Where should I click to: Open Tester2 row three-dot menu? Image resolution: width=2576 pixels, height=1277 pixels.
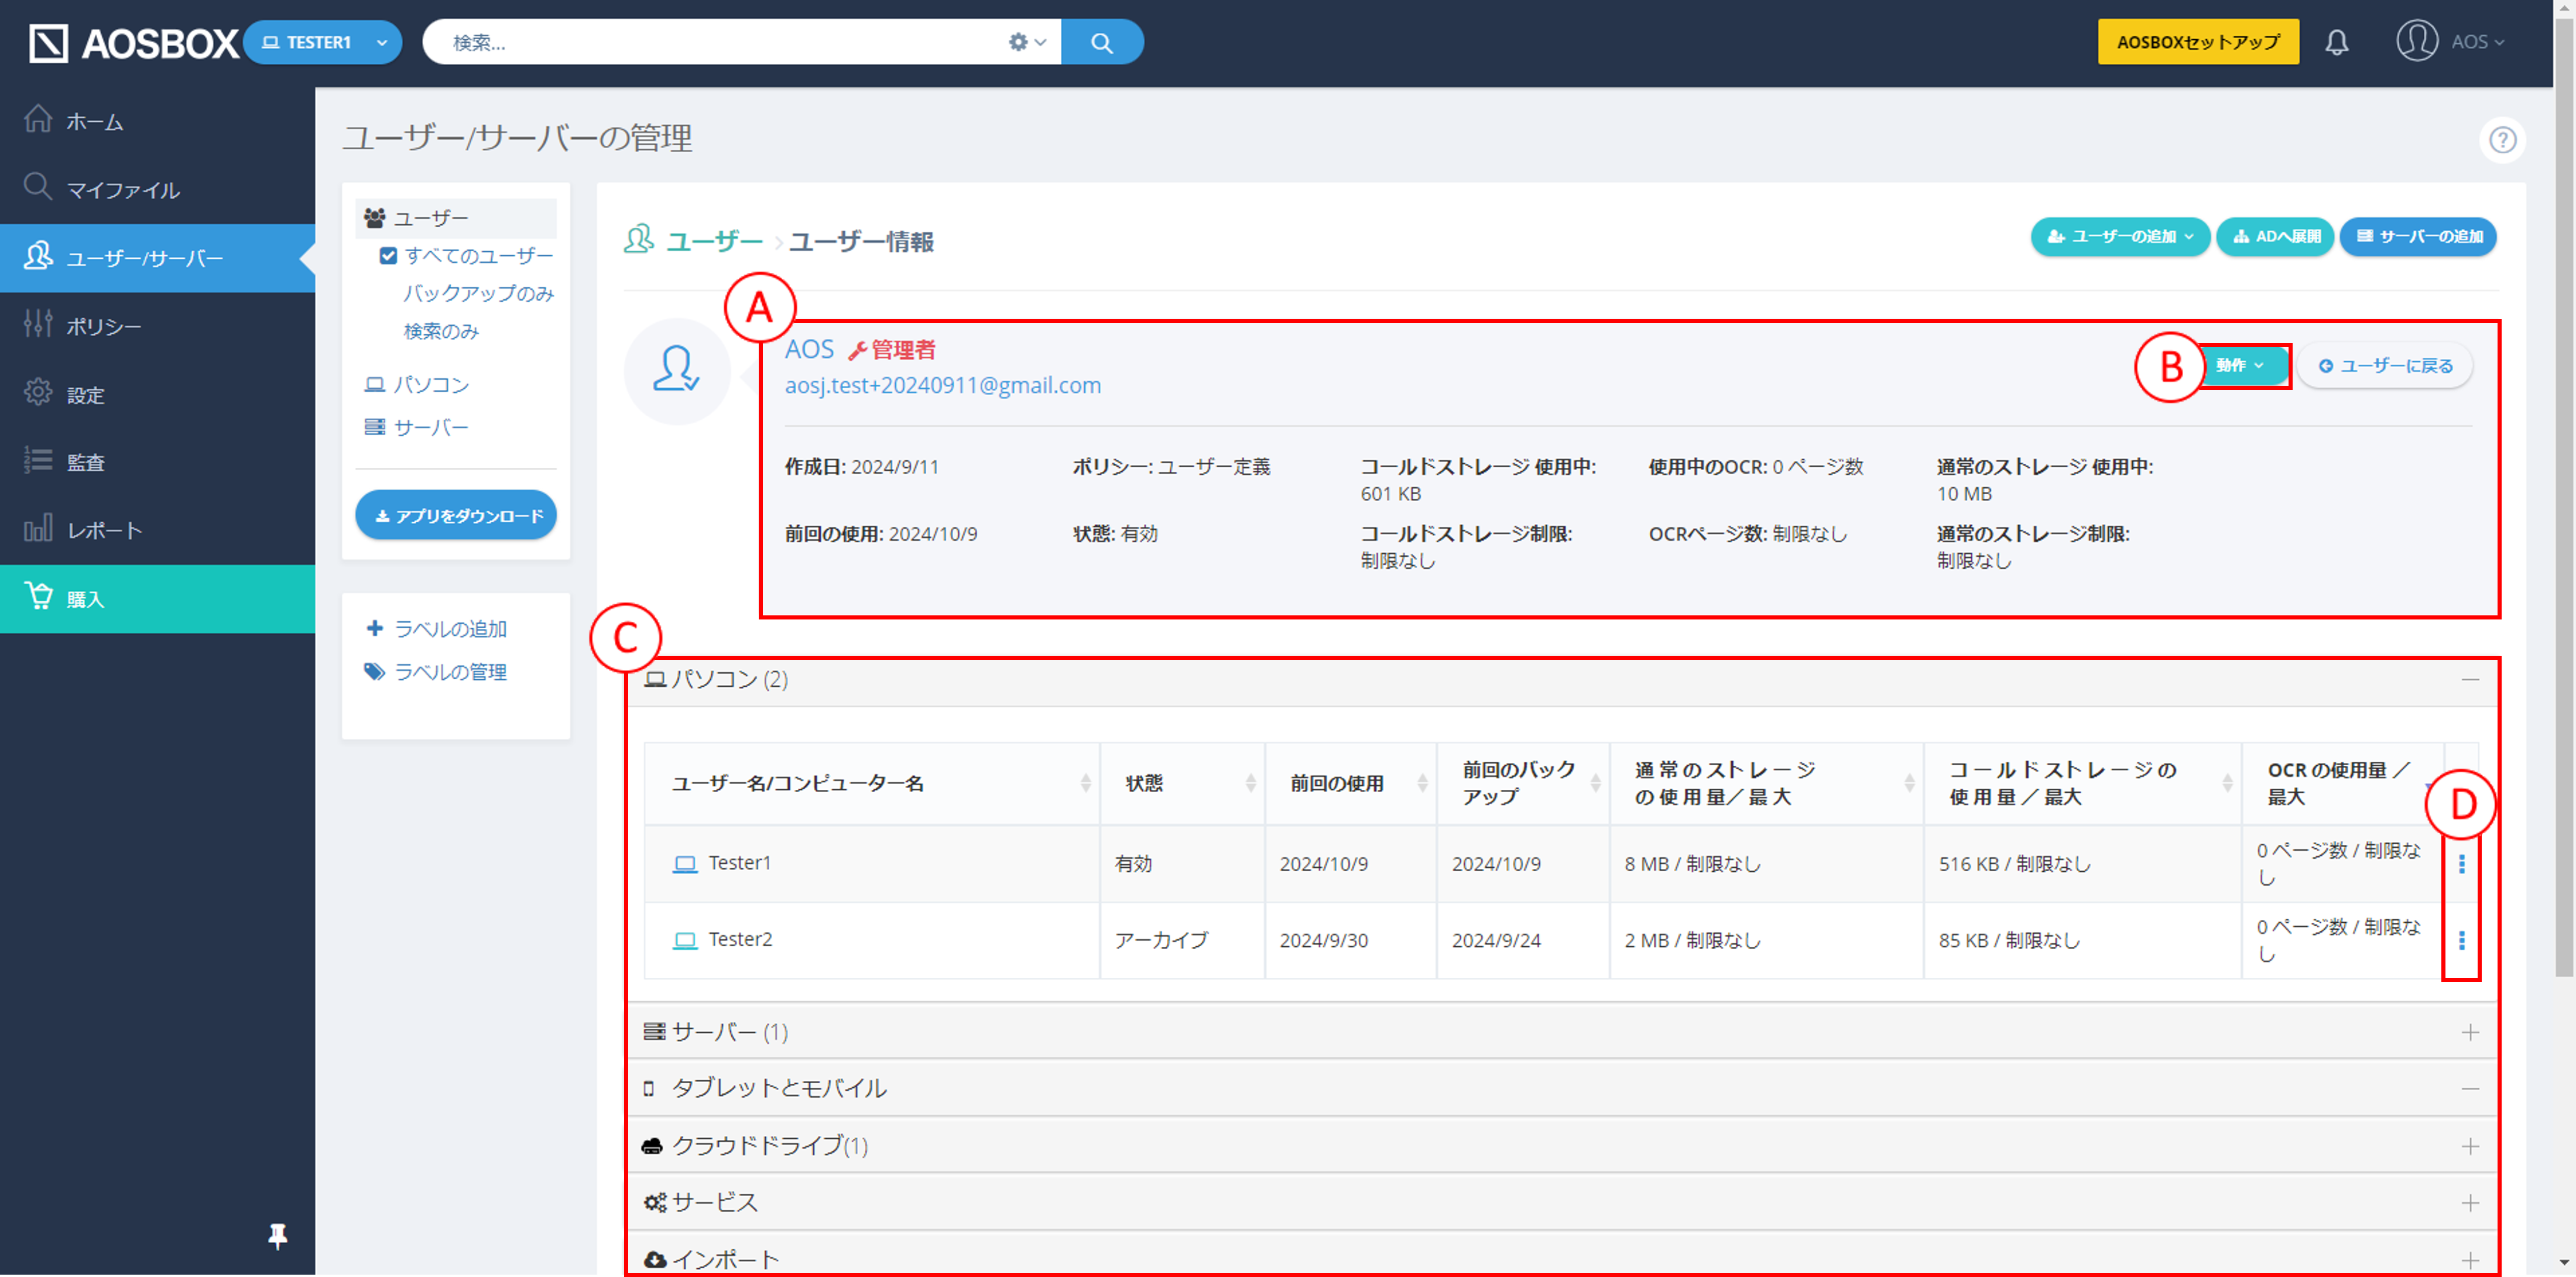pos(2462,941)
